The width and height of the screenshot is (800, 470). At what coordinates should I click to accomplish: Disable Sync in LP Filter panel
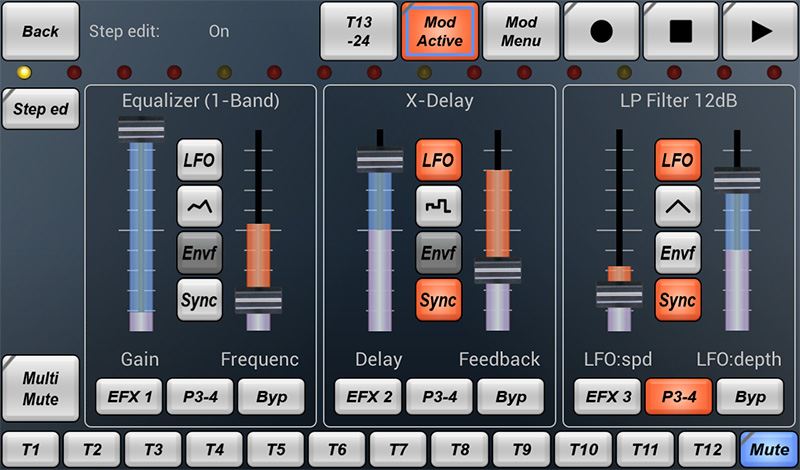677,300
